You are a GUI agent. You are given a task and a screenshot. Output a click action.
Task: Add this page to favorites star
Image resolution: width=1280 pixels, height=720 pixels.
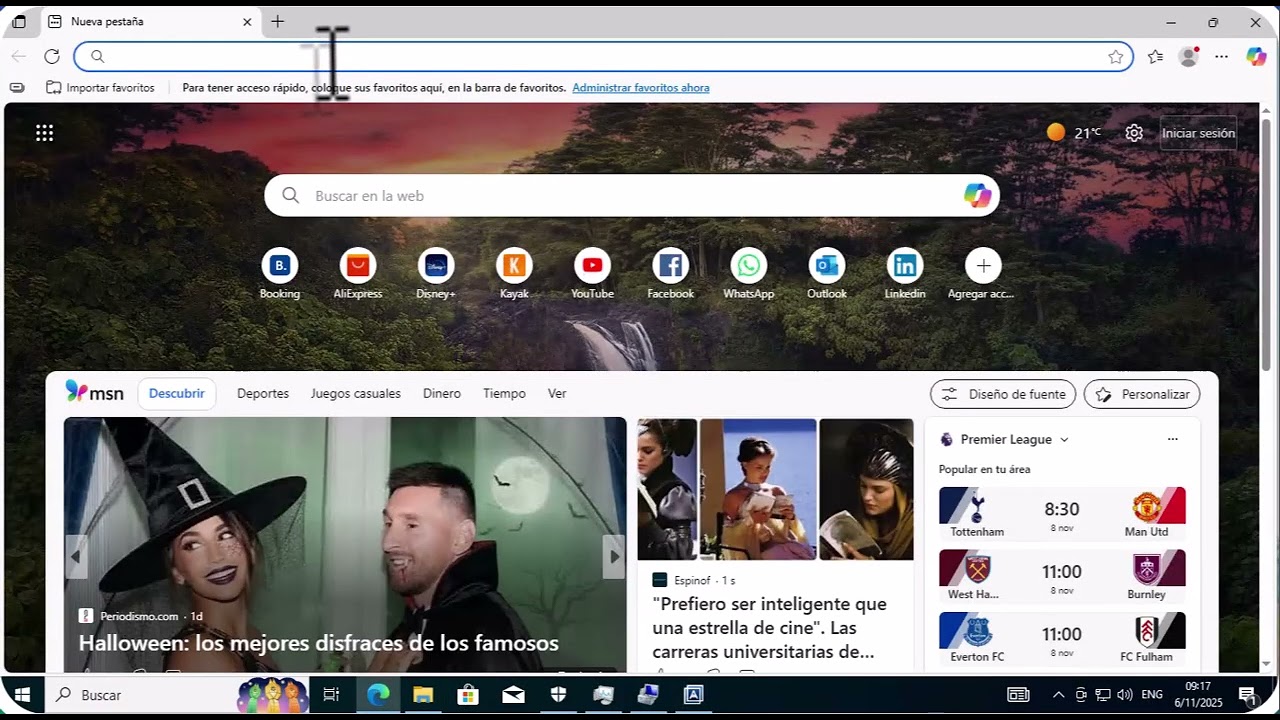(x=1116, y=57)
